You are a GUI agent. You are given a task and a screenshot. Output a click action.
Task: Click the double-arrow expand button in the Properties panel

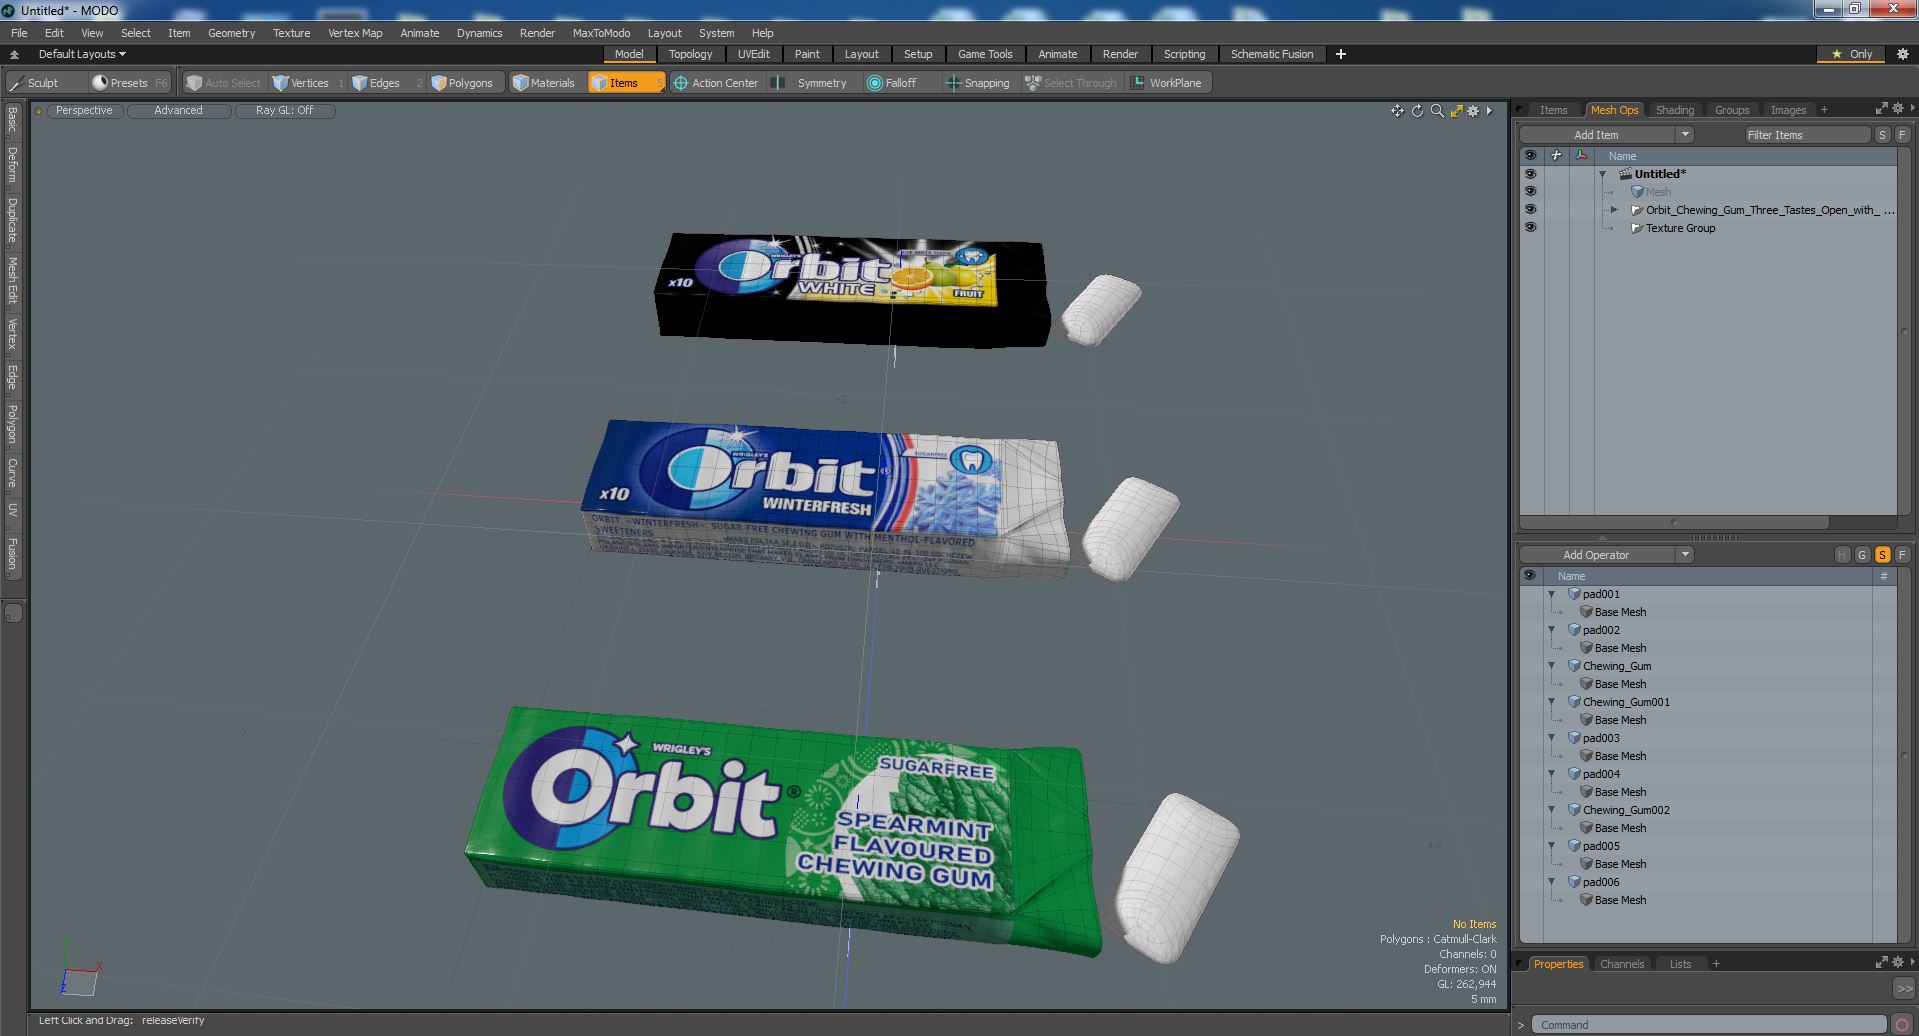tap(1903, 988)
